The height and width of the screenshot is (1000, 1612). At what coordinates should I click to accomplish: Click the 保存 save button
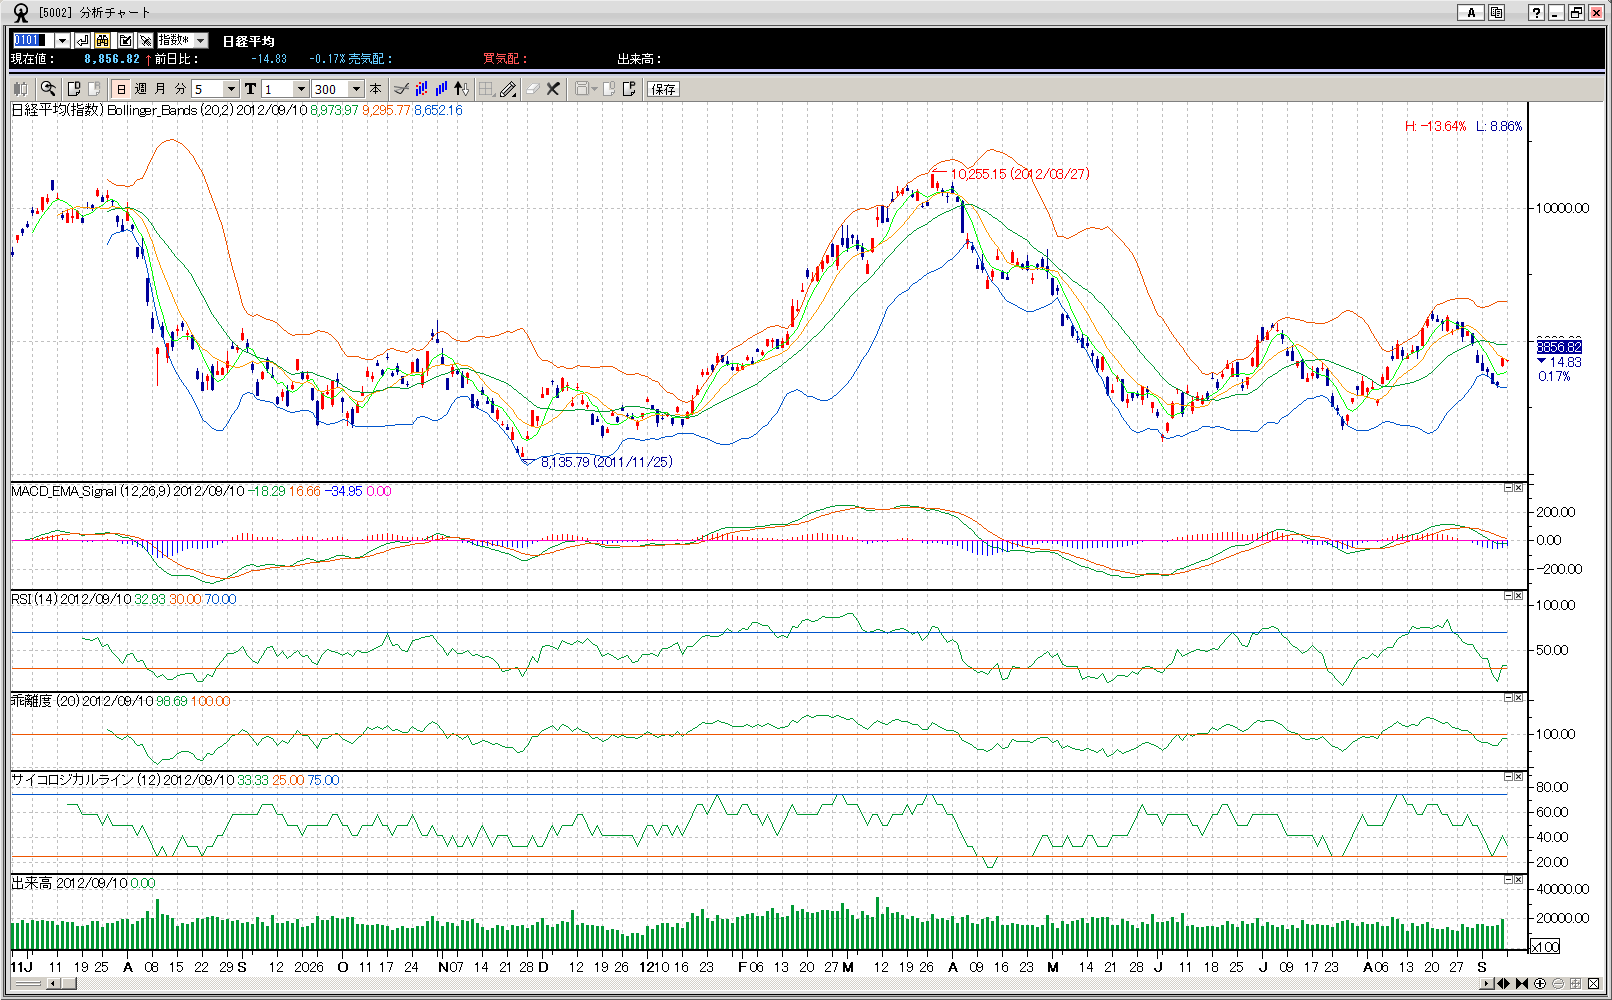coord(663,89)
